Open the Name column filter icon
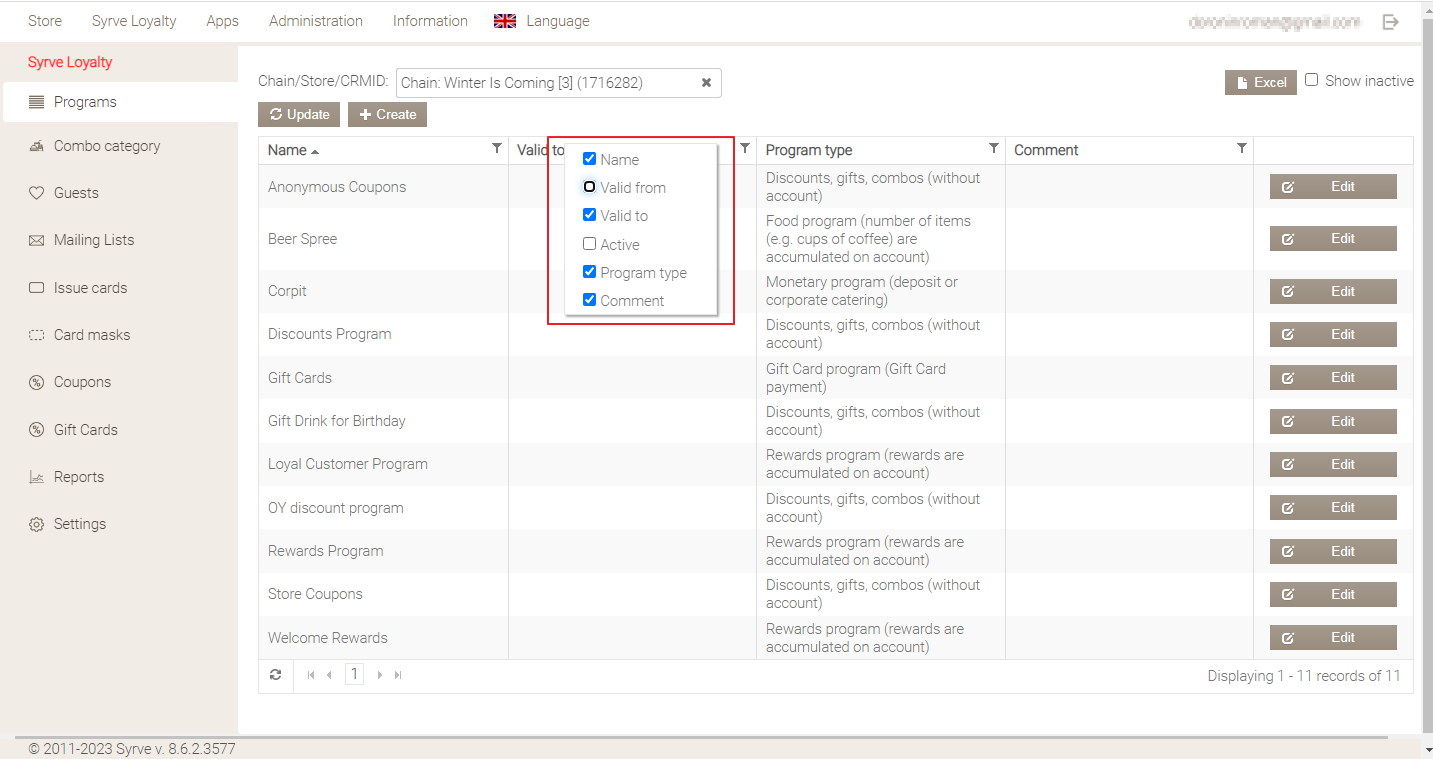The height and width of the screenshot is (759, 1433). [x=497, y=149]
